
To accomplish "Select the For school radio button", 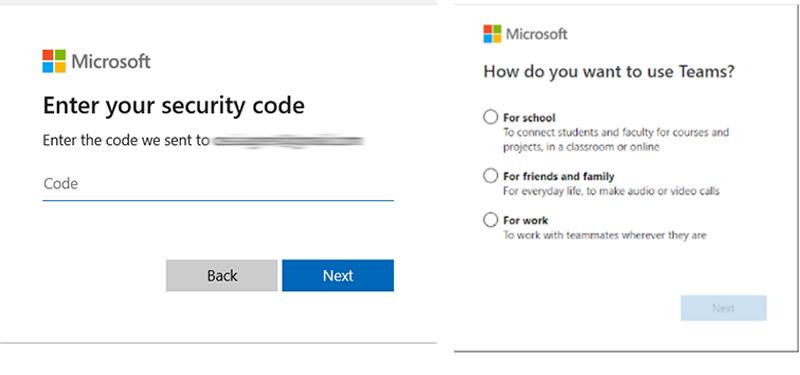I will (x=490, y=117).
